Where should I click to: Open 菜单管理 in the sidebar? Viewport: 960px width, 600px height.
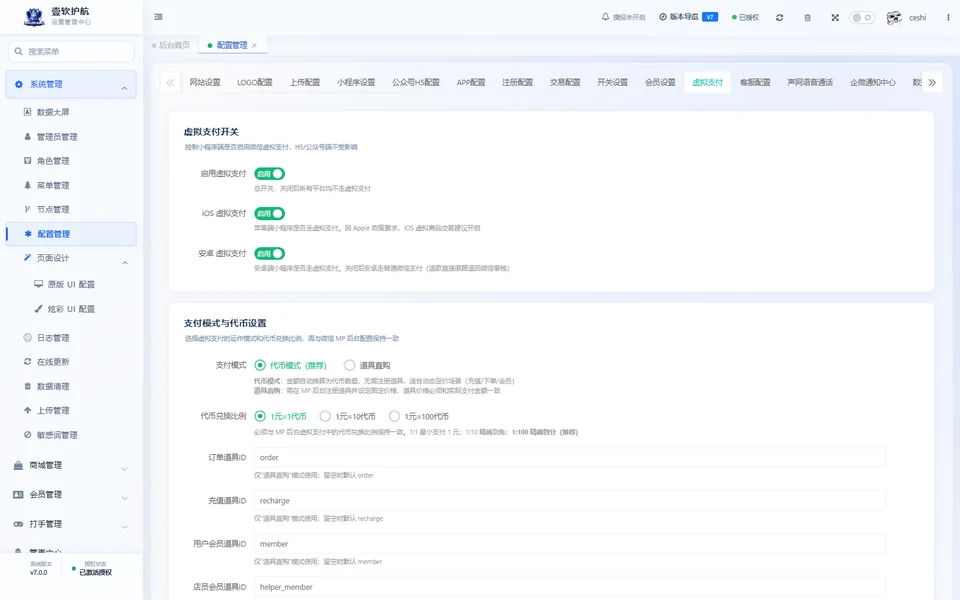click(x=53, y=186)
